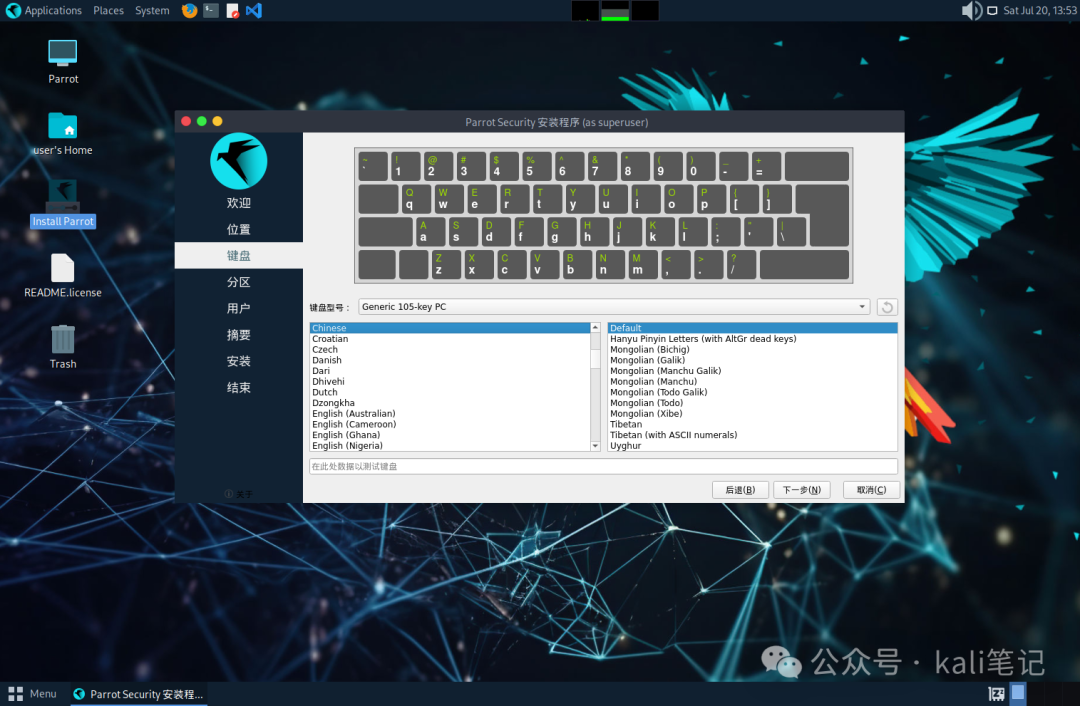Select Uyghur variant
Viewport: 1080px width, 706px height.
click(x=752, y=446)
